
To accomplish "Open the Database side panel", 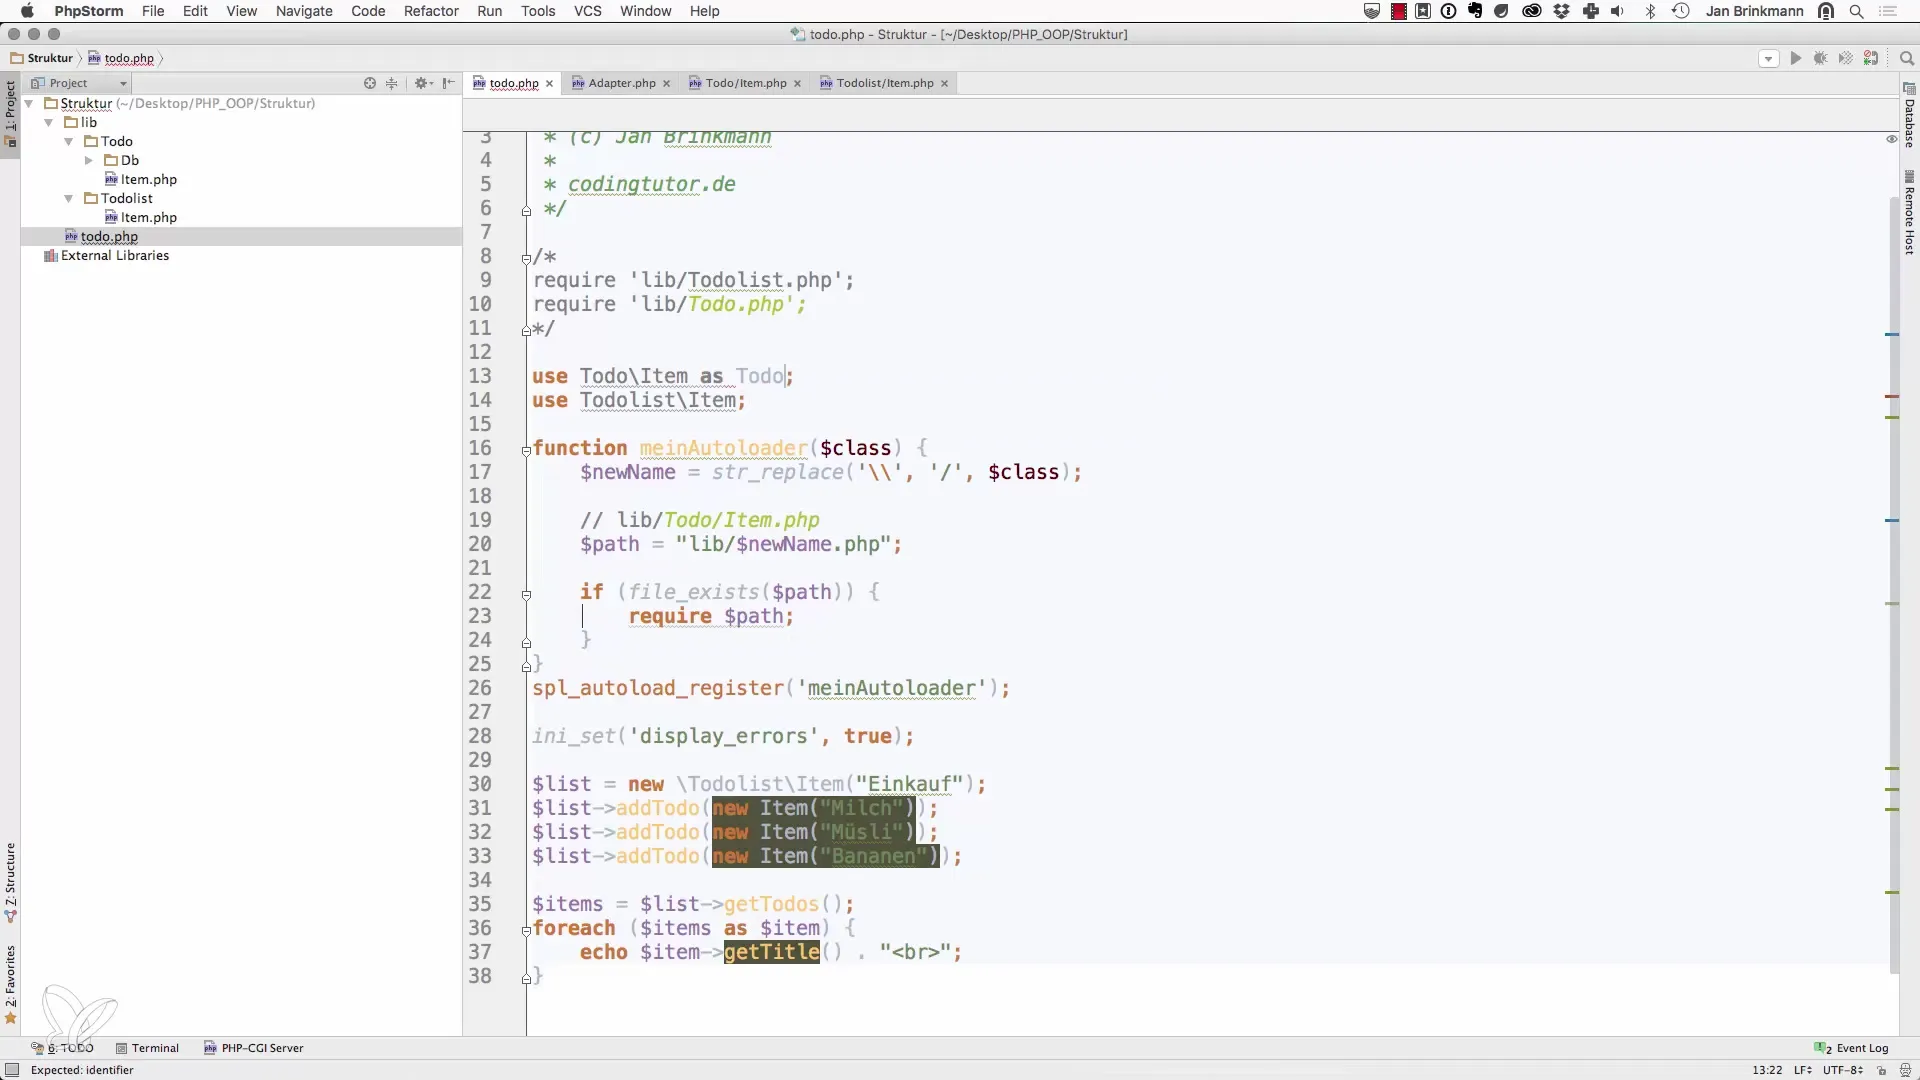I will 1909,117.
